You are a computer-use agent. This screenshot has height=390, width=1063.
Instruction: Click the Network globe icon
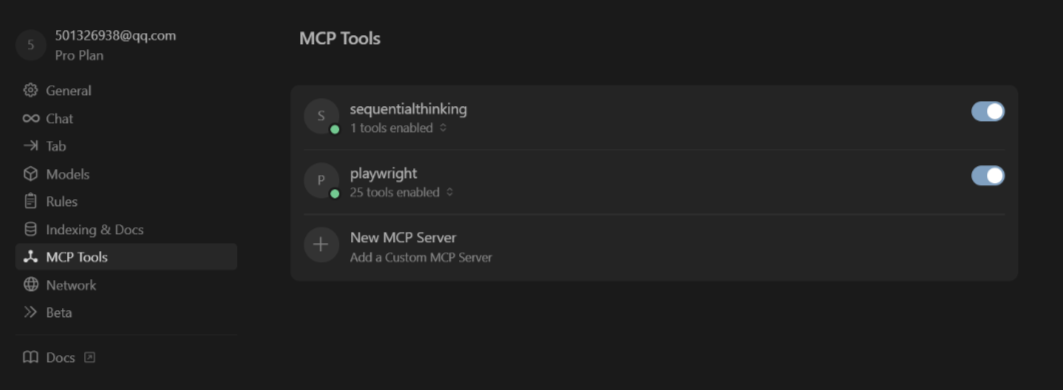click(31, 285)
